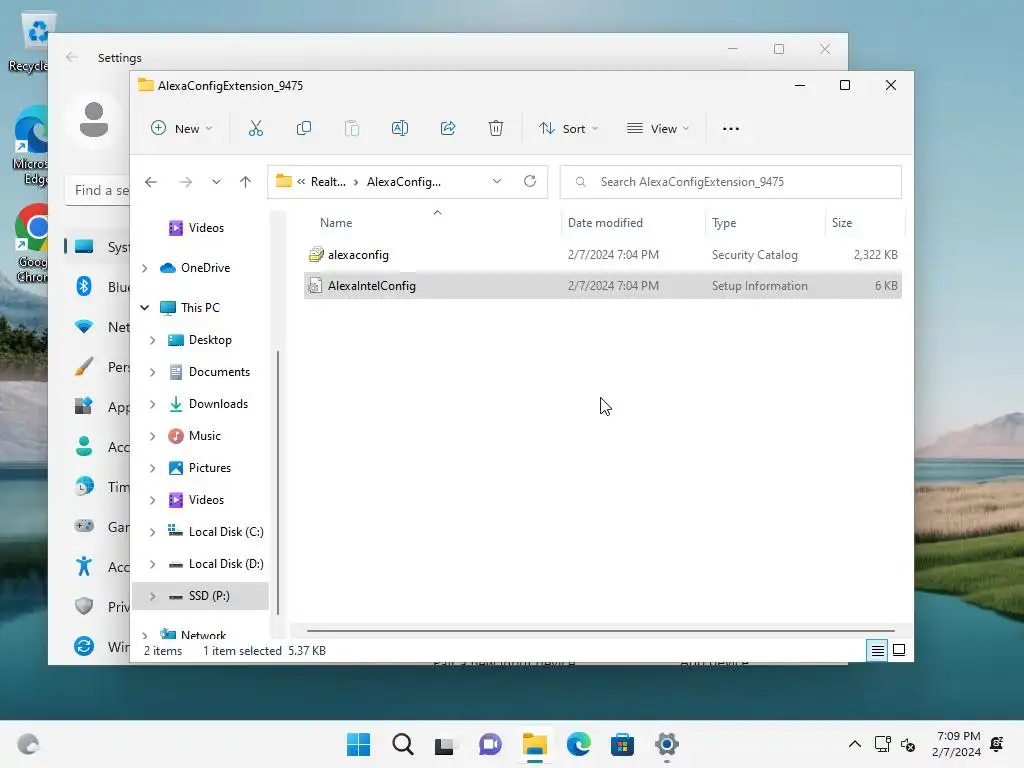Open Chat app on taskbar
Viewport: 1024px width, 768px height.
[490, 744]
